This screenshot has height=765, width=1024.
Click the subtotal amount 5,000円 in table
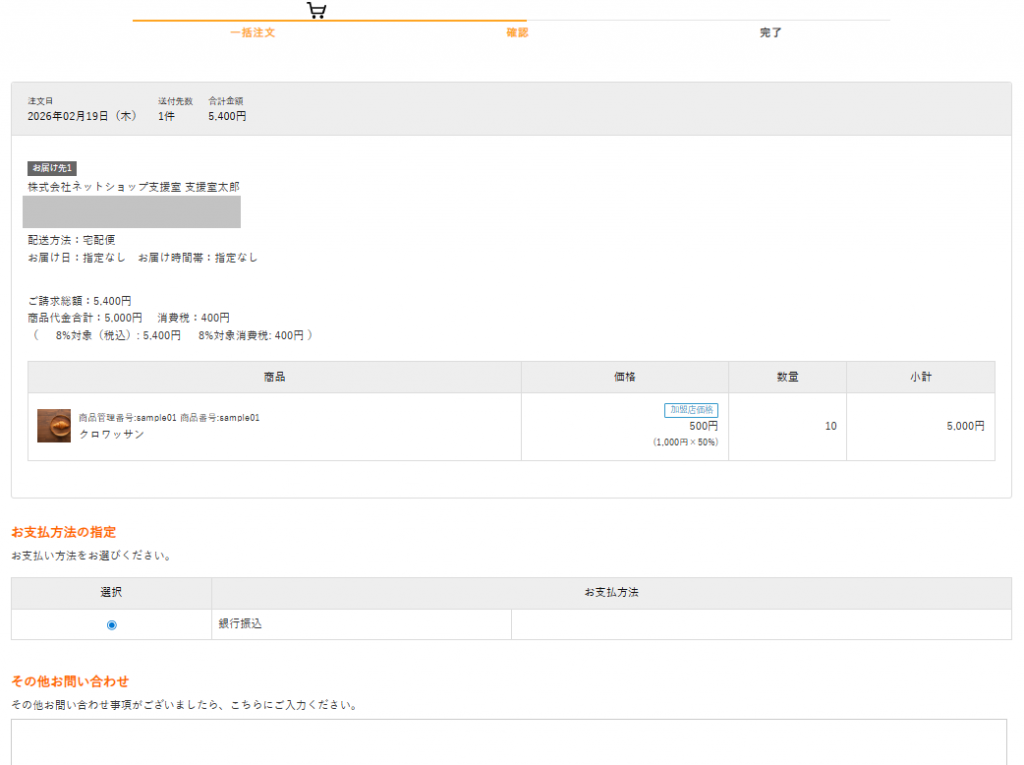point(965,427)
